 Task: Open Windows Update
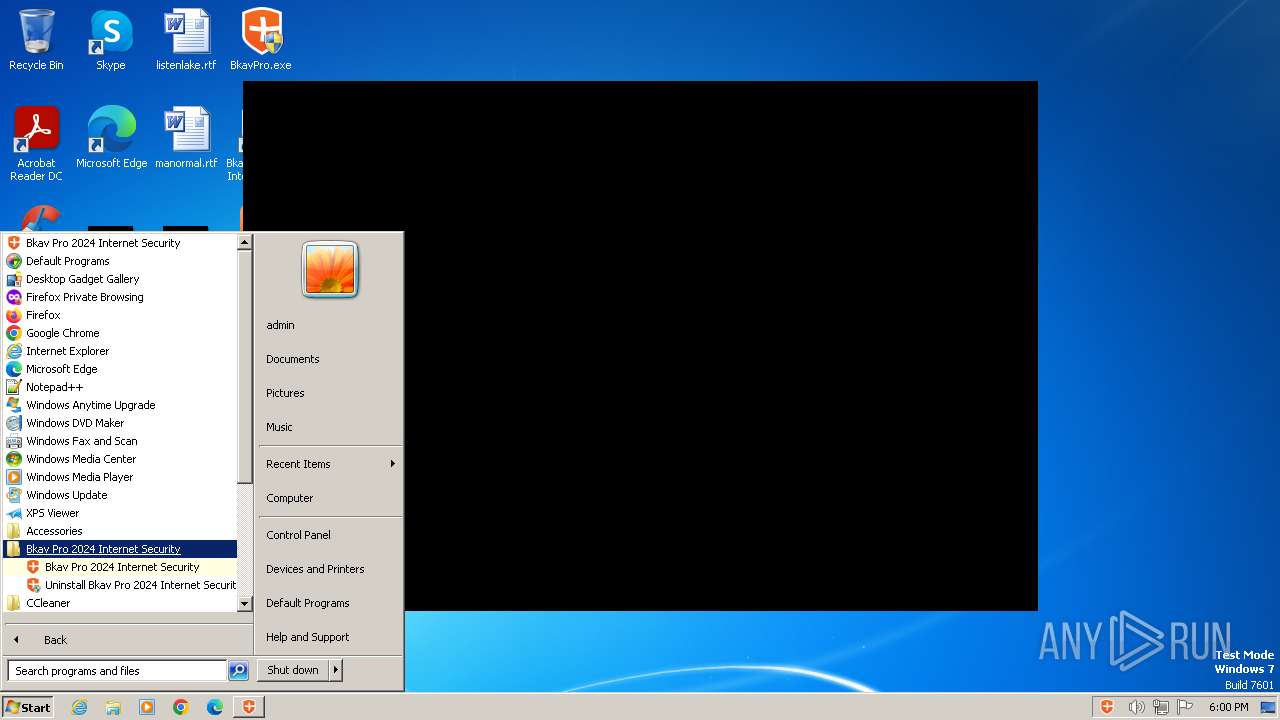(x=120, y=495)
